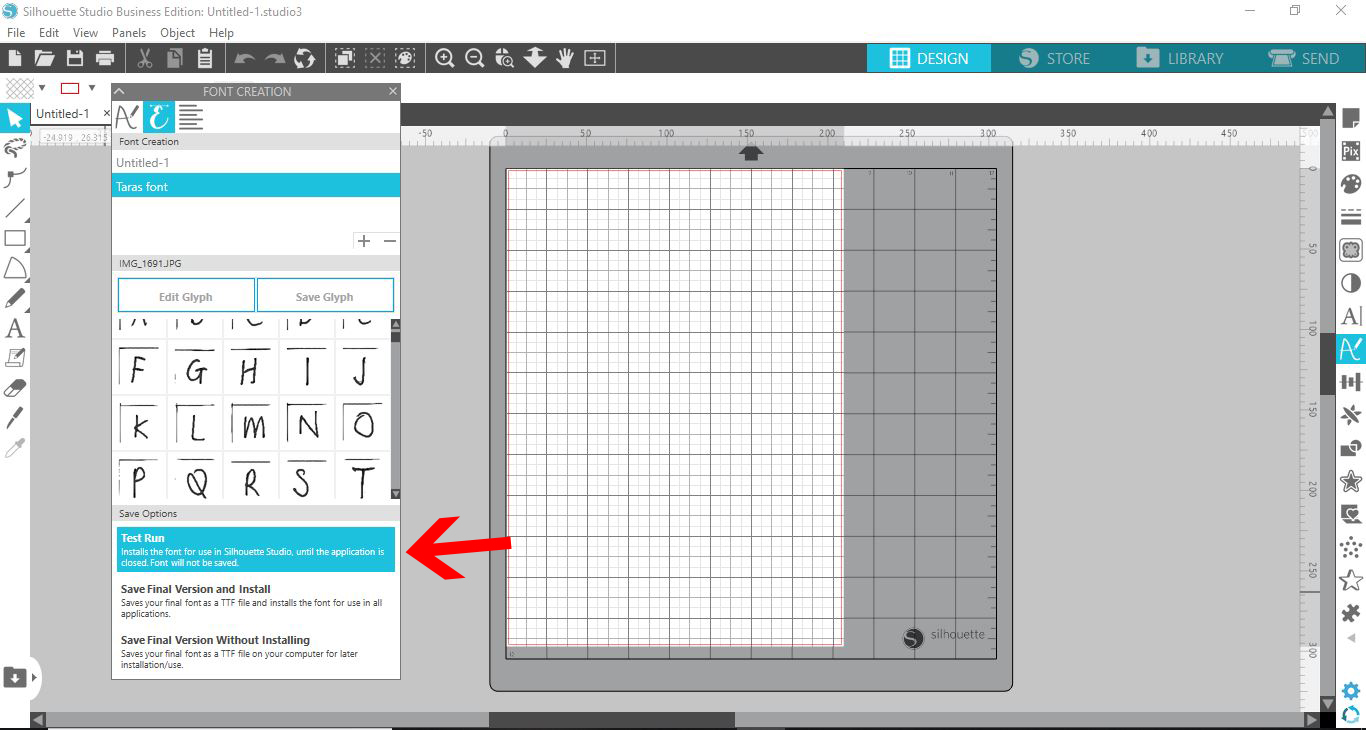This screenshot has width=1366, height=730.
Task: Click the Deselect All icon
Action: click(x=375, y=58)
